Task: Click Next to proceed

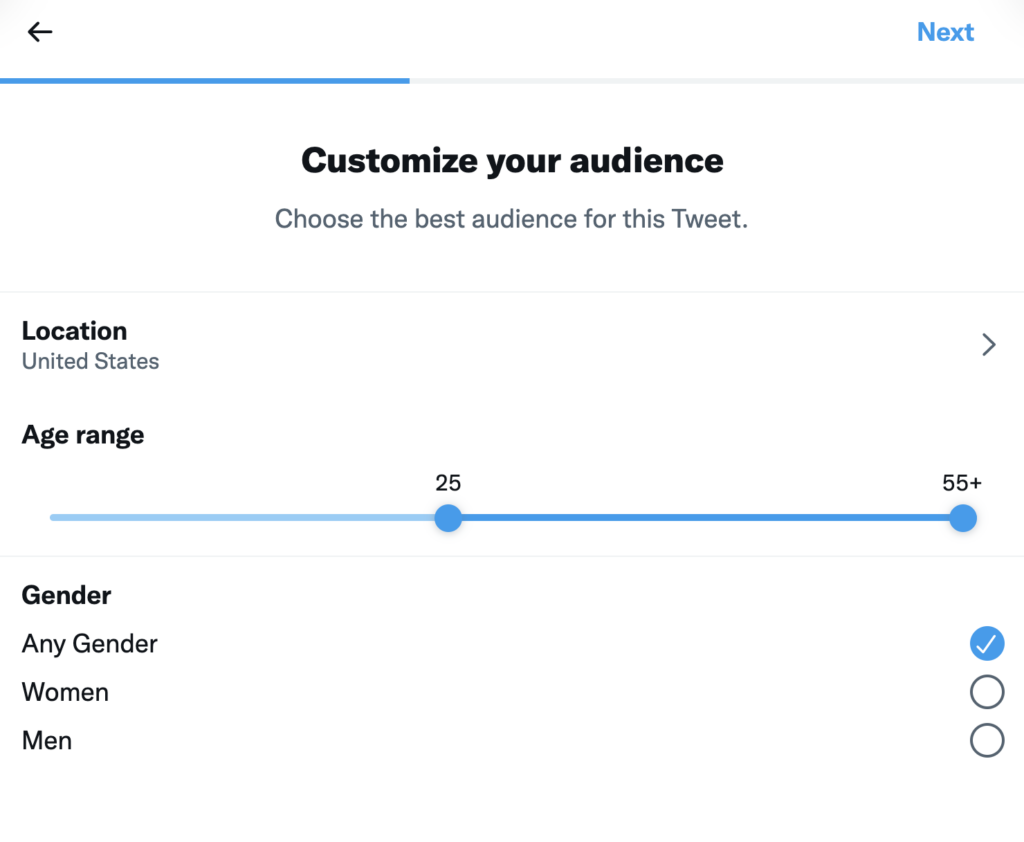Action: click(945, 31)
